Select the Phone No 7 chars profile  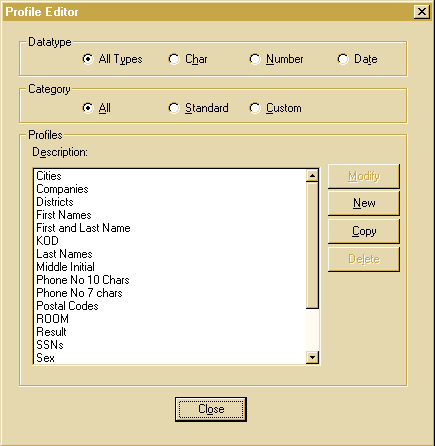170,293
